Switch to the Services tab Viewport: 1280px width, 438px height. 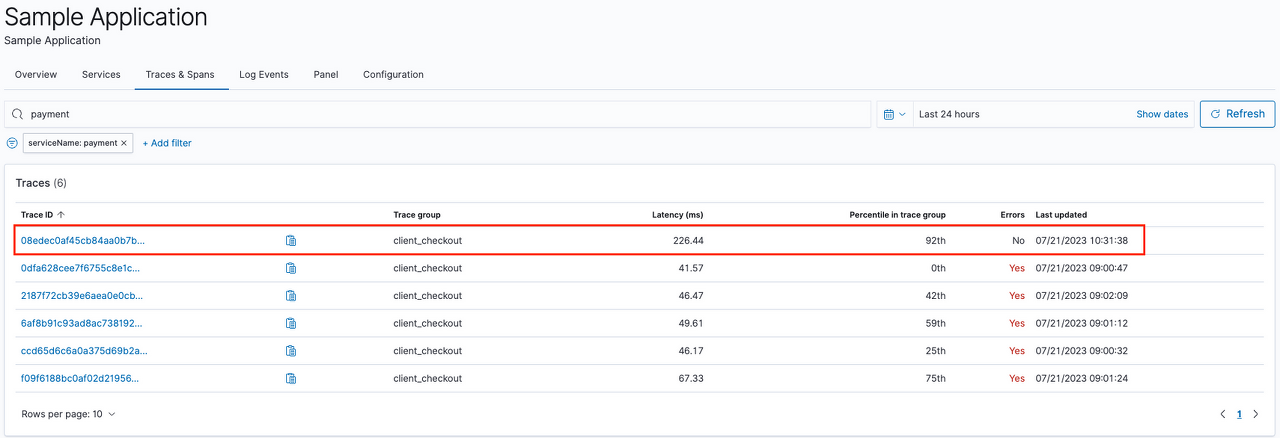tap(101, 75)
